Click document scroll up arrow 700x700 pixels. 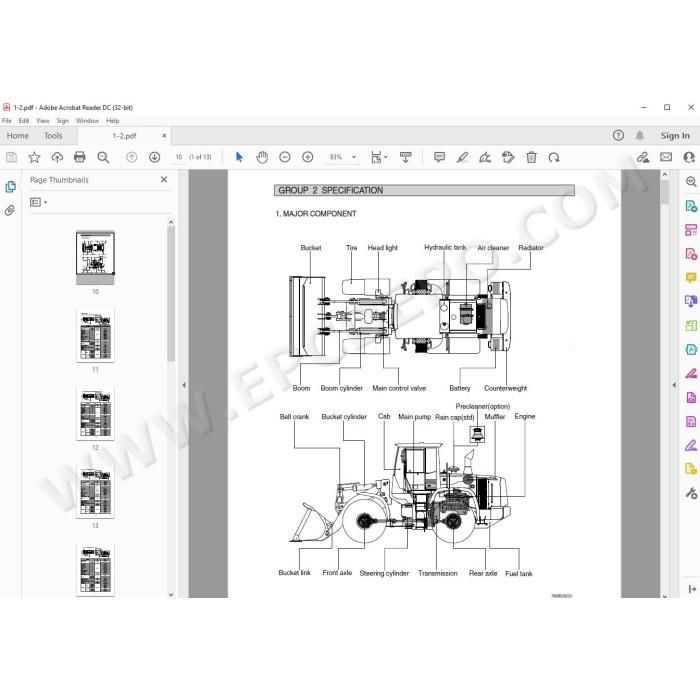click(665, 175)
